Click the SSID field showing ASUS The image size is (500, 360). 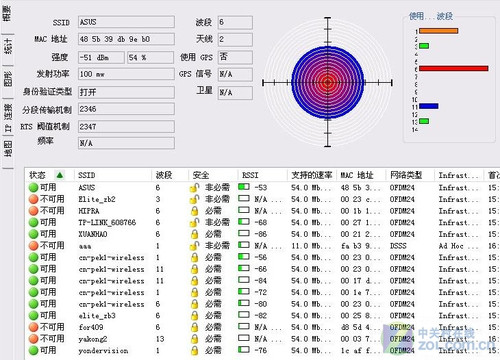(x=126, y=22)
